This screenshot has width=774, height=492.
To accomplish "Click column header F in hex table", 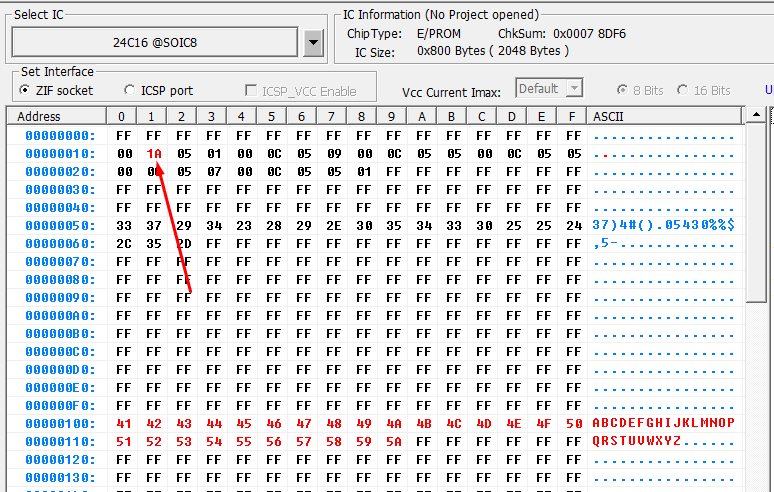I will [x=573, y=116].
